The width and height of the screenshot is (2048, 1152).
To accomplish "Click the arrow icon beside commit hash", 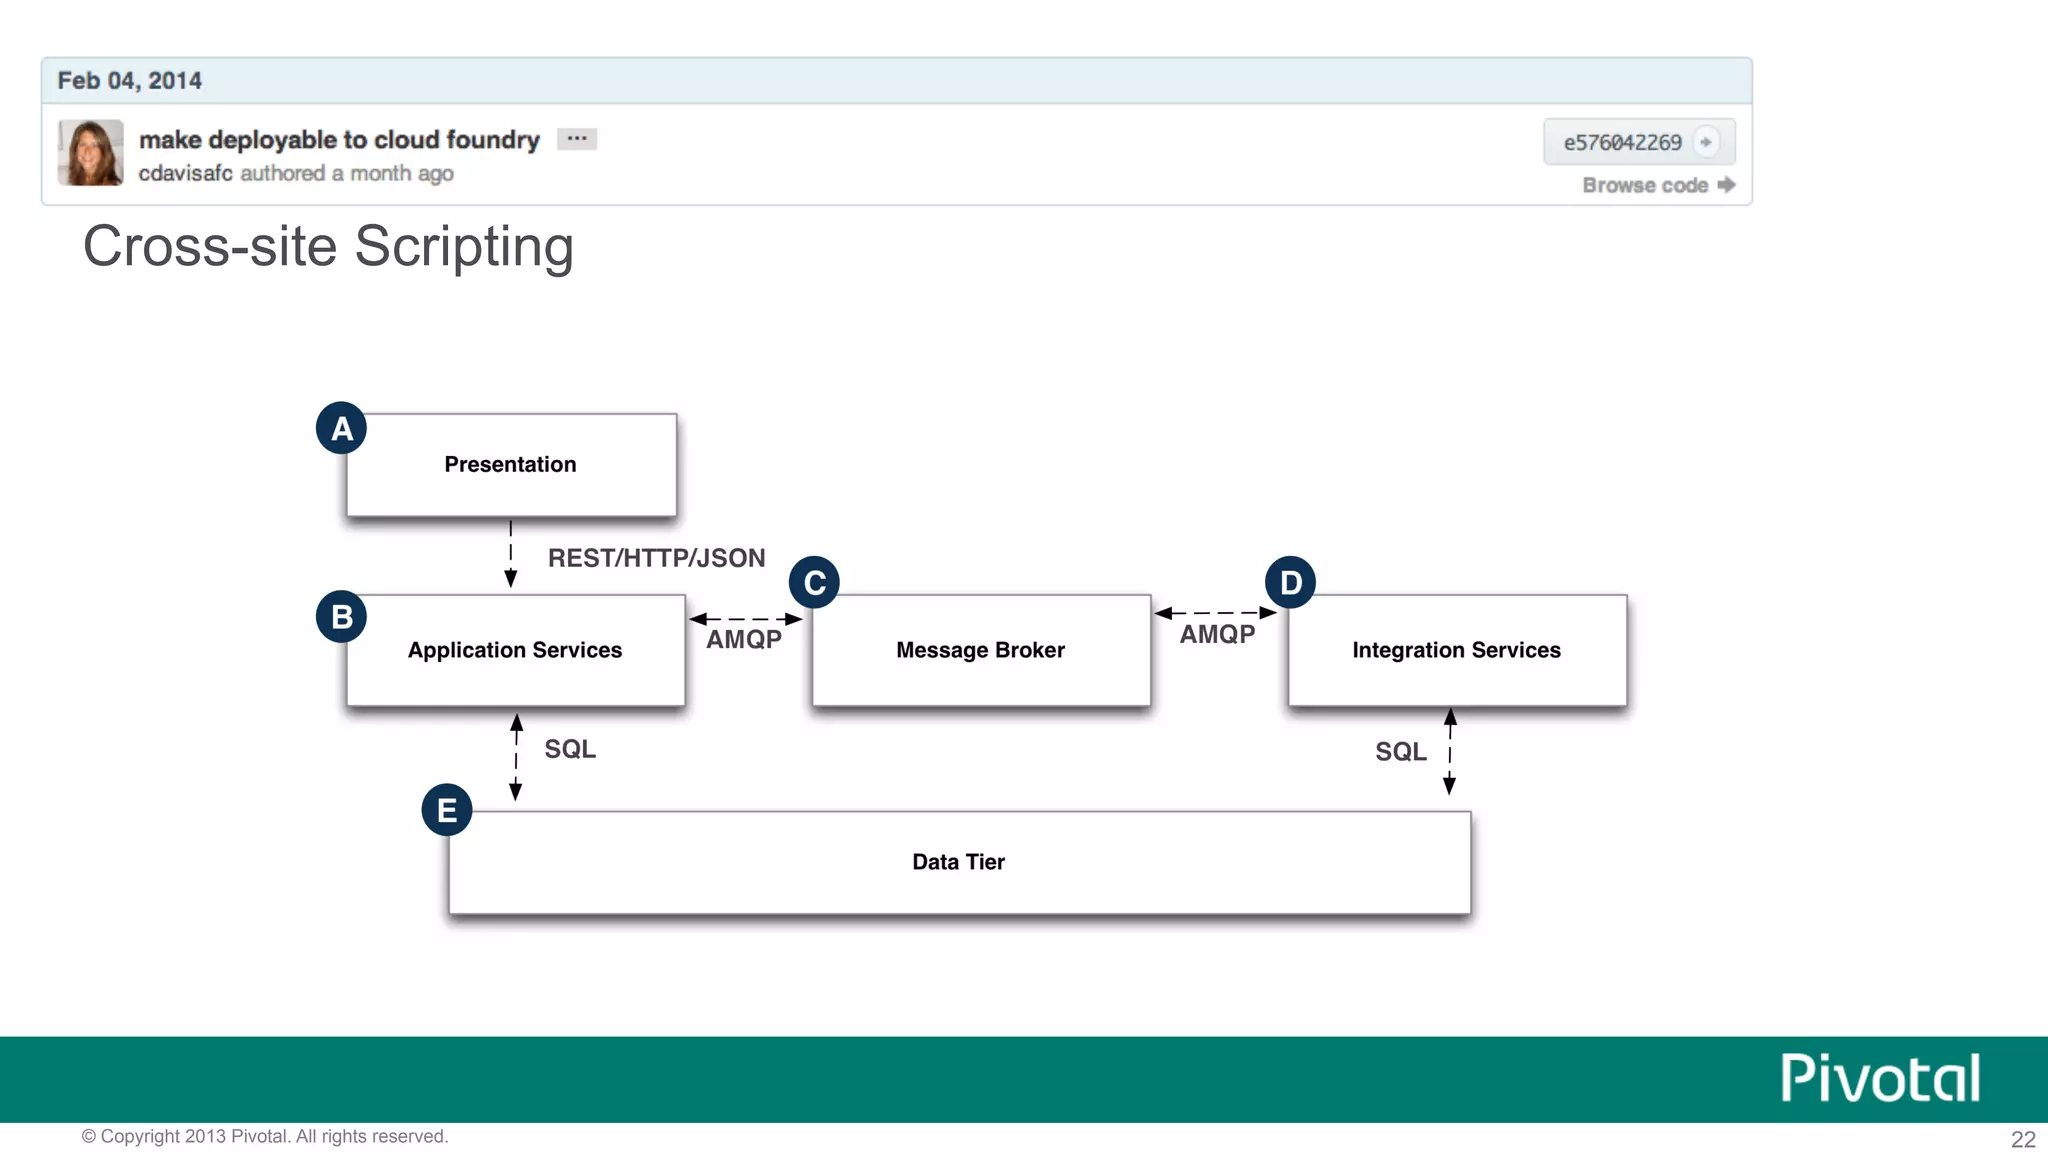I will click(x=1706, y=142).
